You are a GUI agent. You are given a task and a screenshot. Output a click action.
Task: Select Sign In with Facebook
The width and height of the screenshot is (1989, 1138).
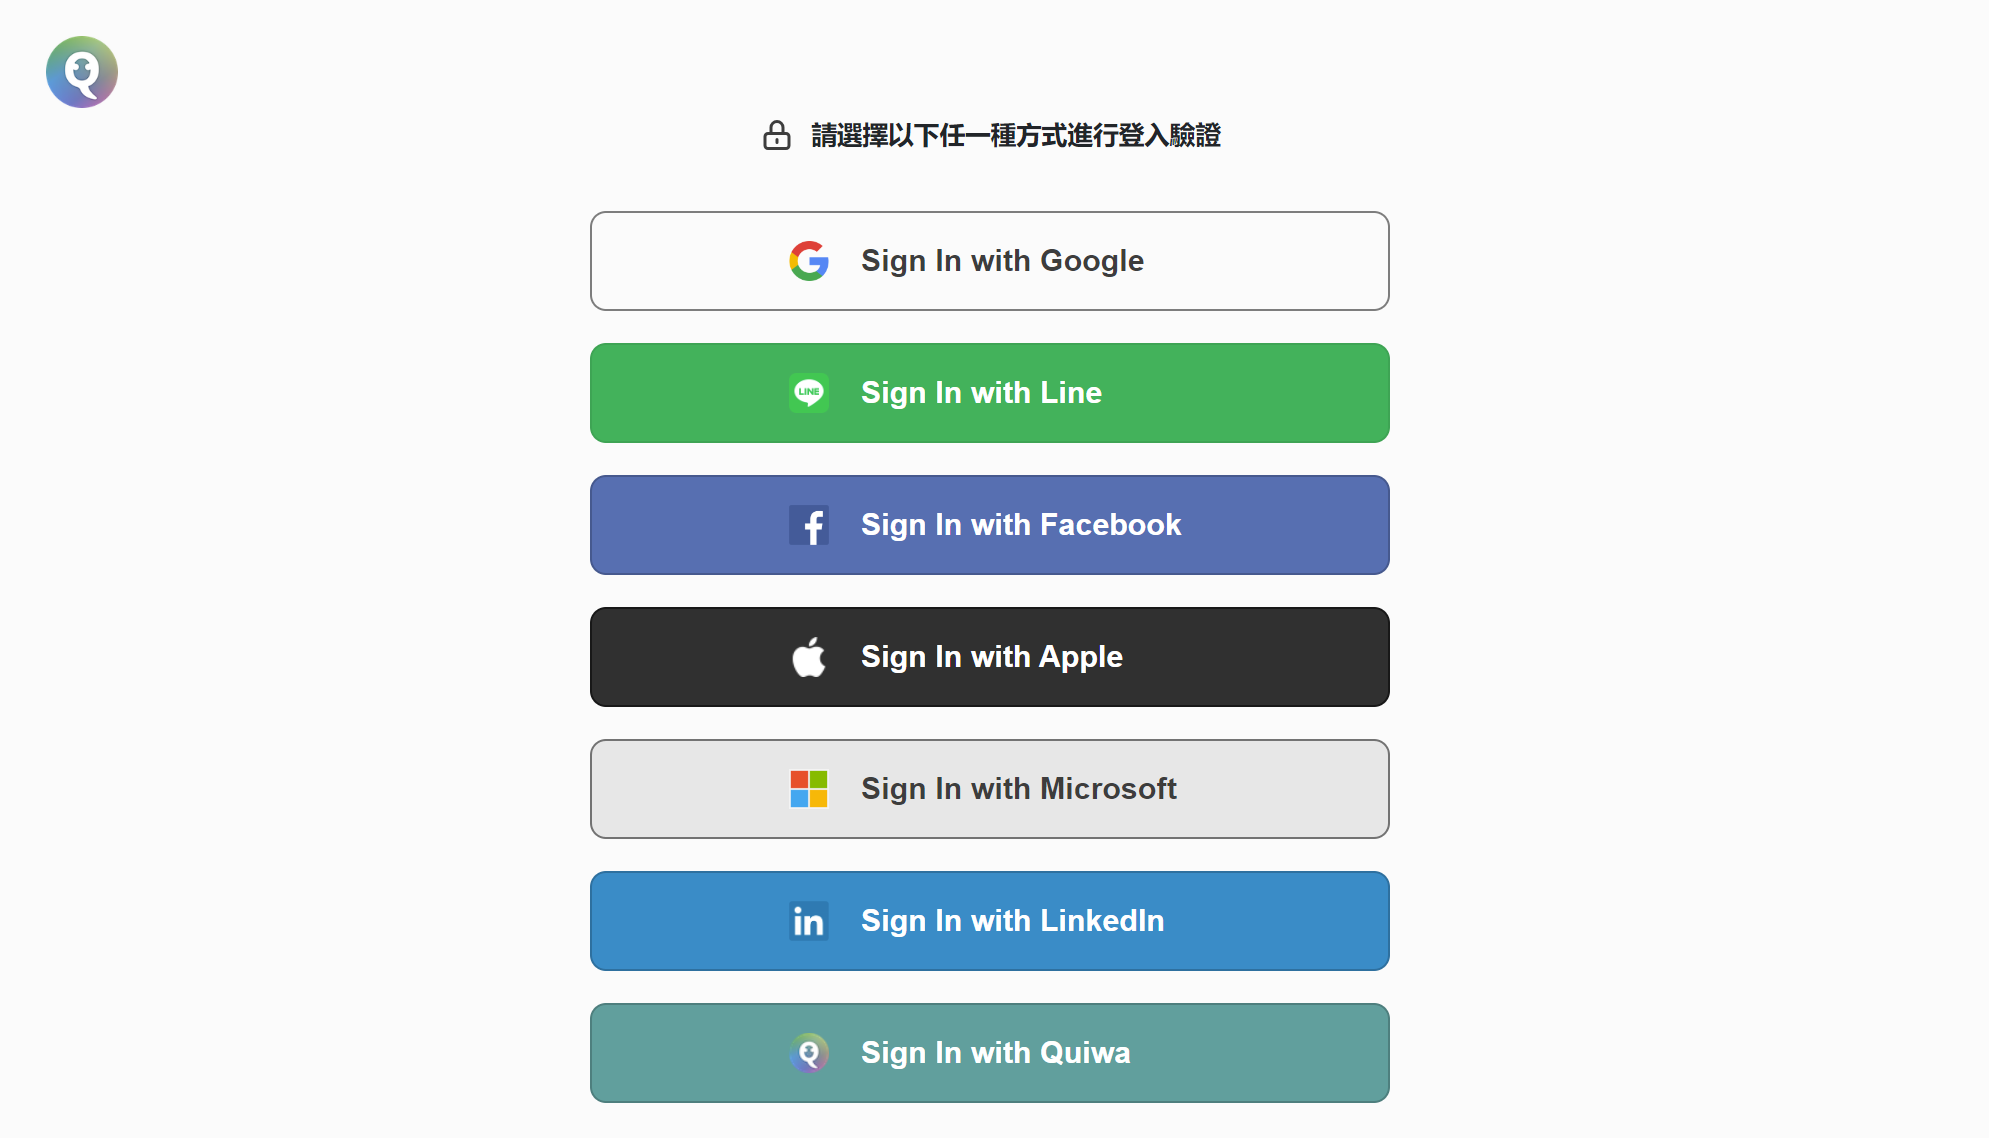(990, 525)
